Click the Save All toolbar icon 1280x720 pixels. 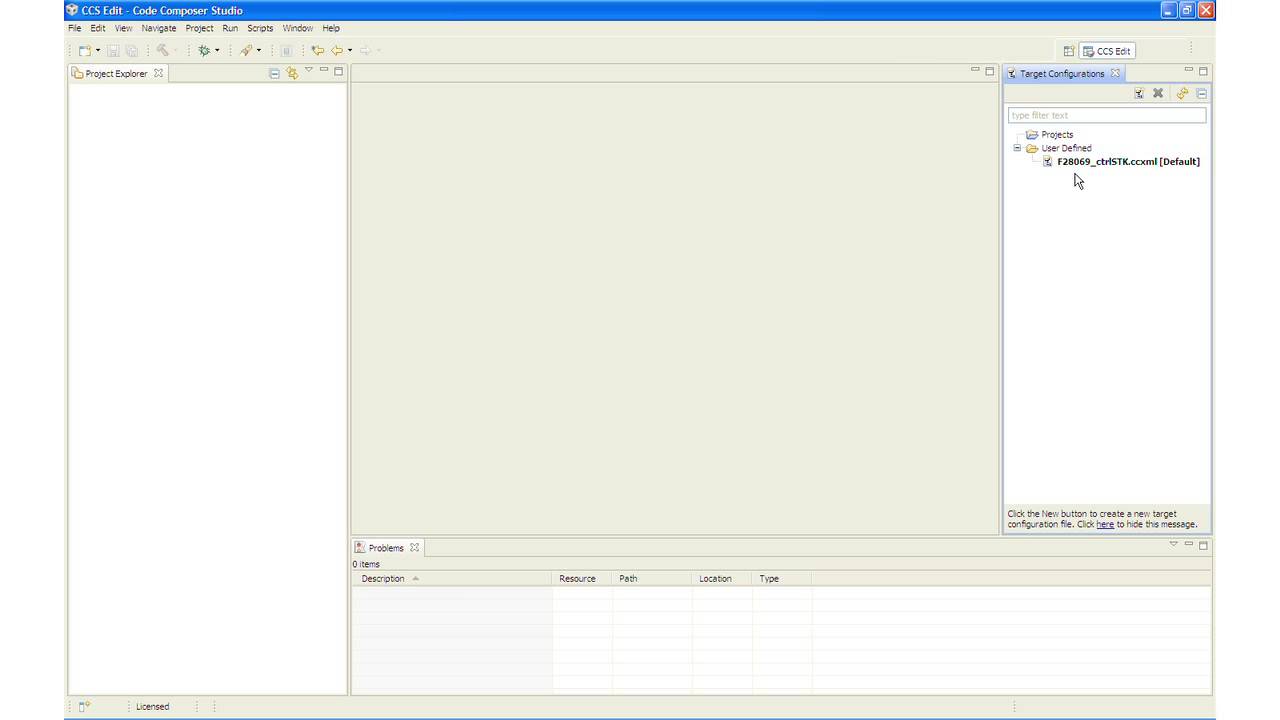point(131,50)
